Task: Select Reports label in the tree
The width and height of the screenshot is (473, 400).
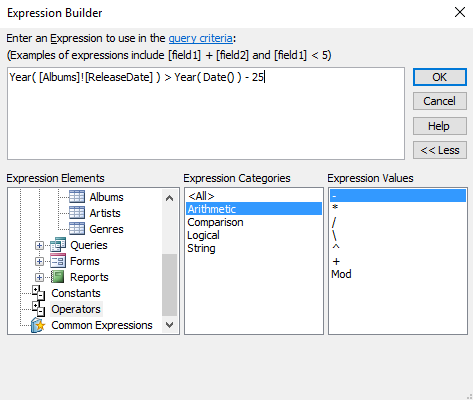Action: 89,277
